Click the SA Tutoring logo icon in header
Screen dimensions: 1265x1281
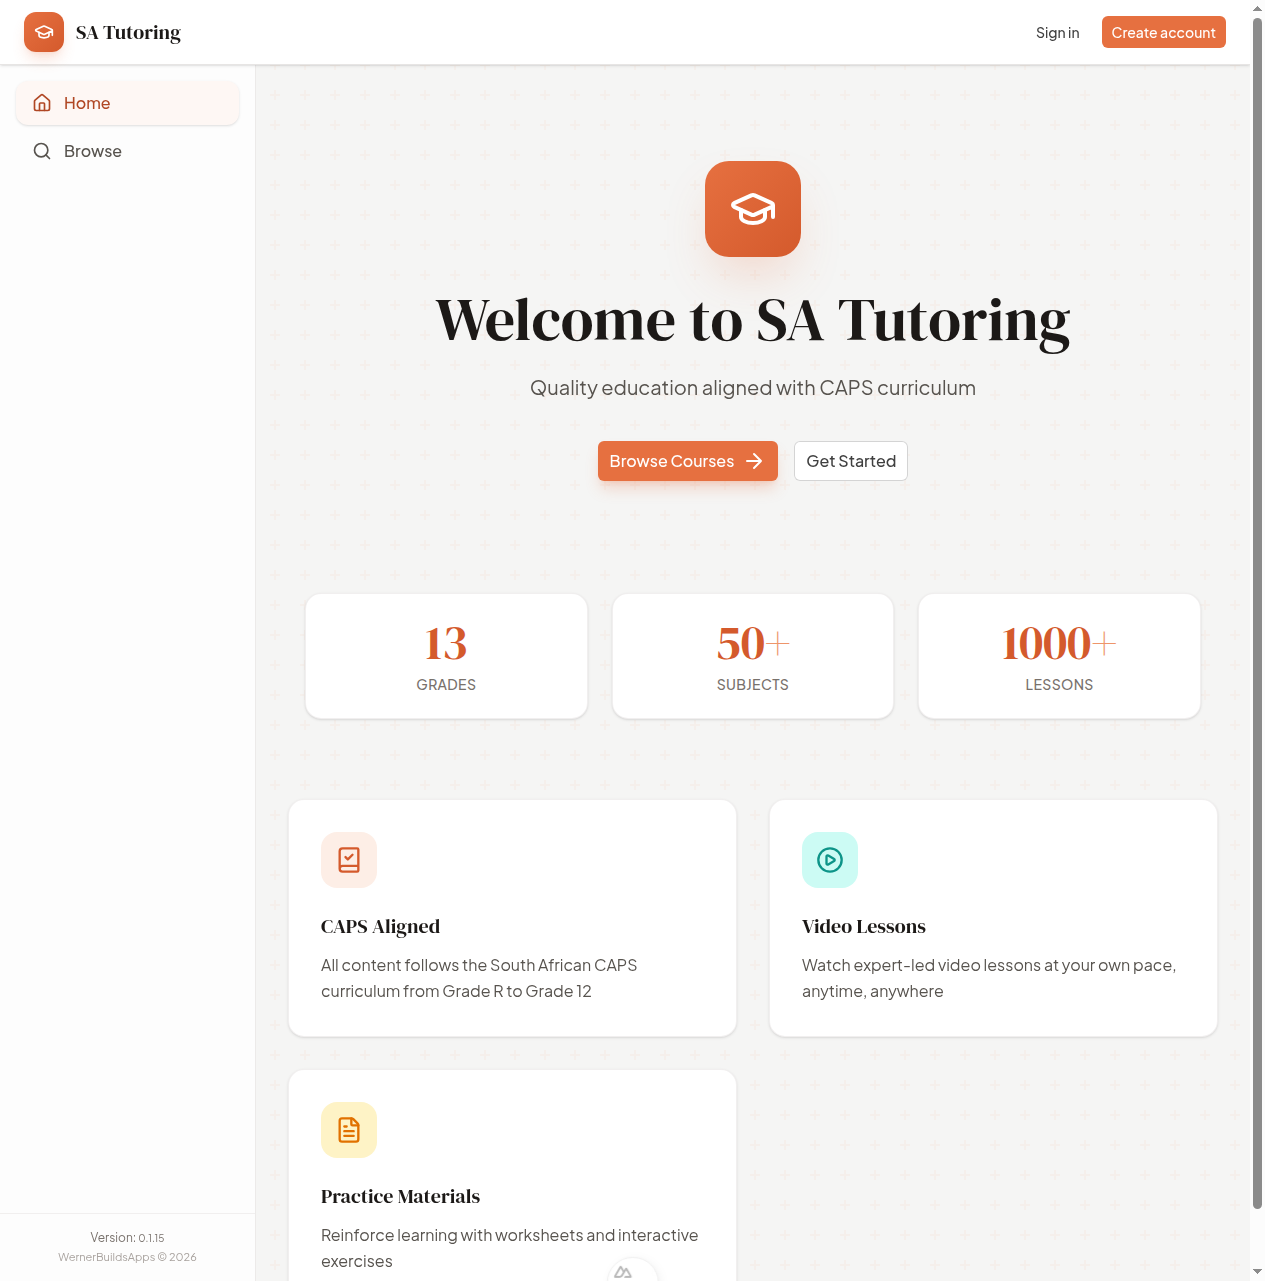point(44,32)
